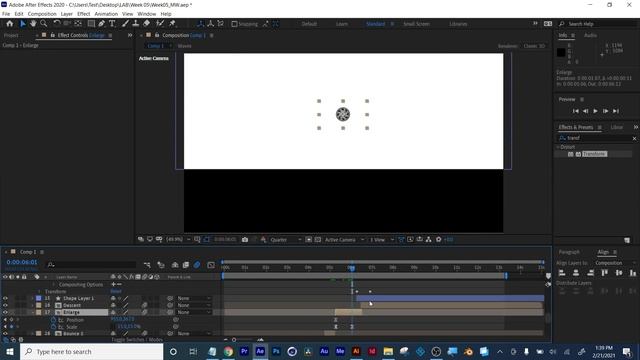
Task: Click the frame blending icon in the timeline toolbar
Action: point(186,265)
